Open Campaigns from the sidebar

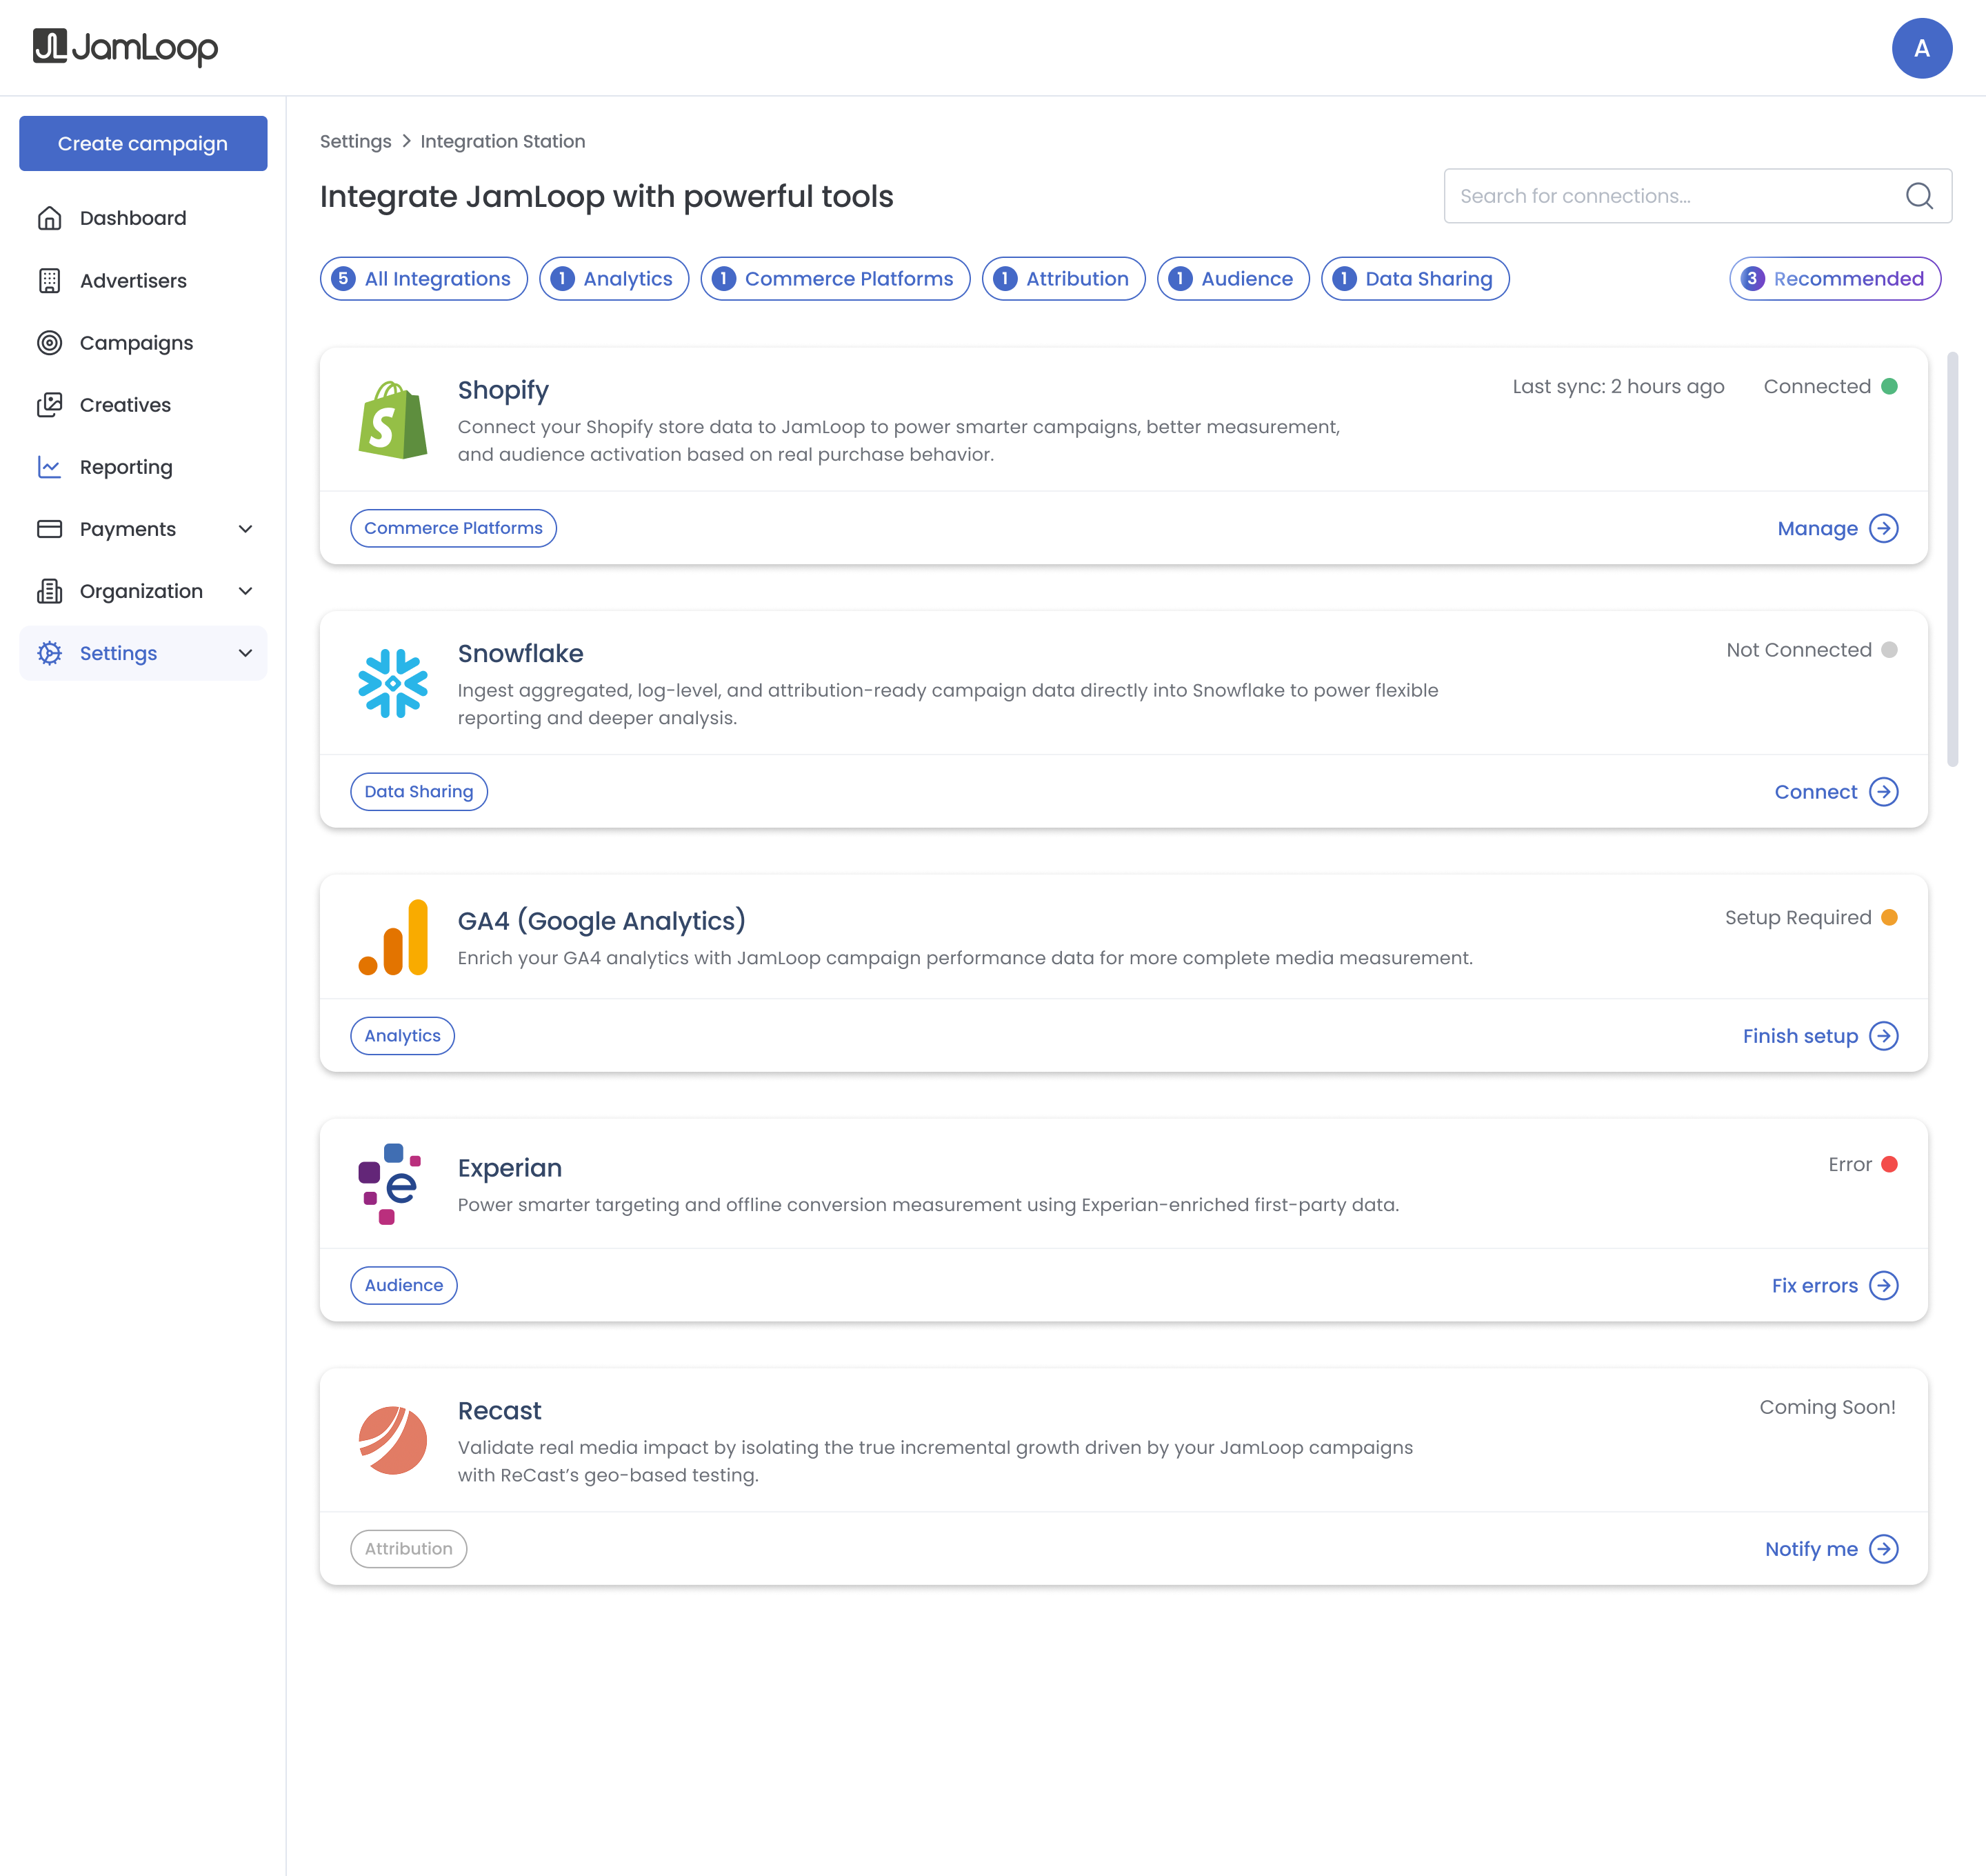click(x=136, y=343)
